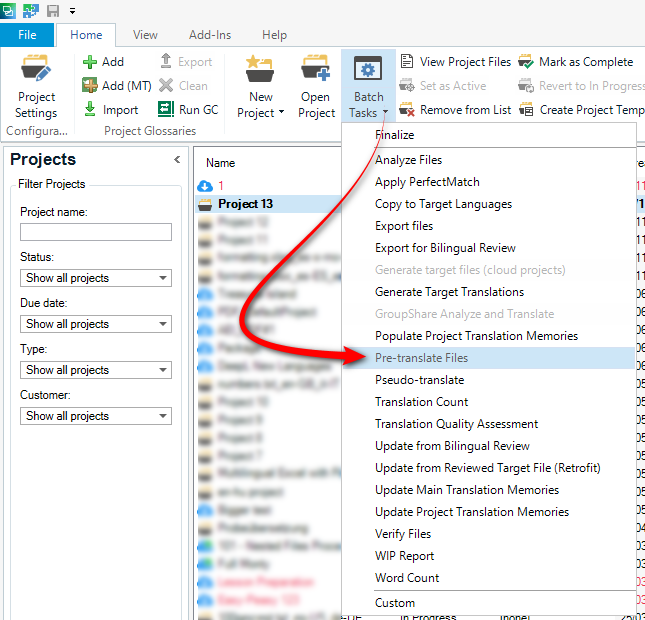Image resolution: width=645 pixels, height=620 pixels.
Task: Click the application logo icon at top-left
Action: coord(8,10)
